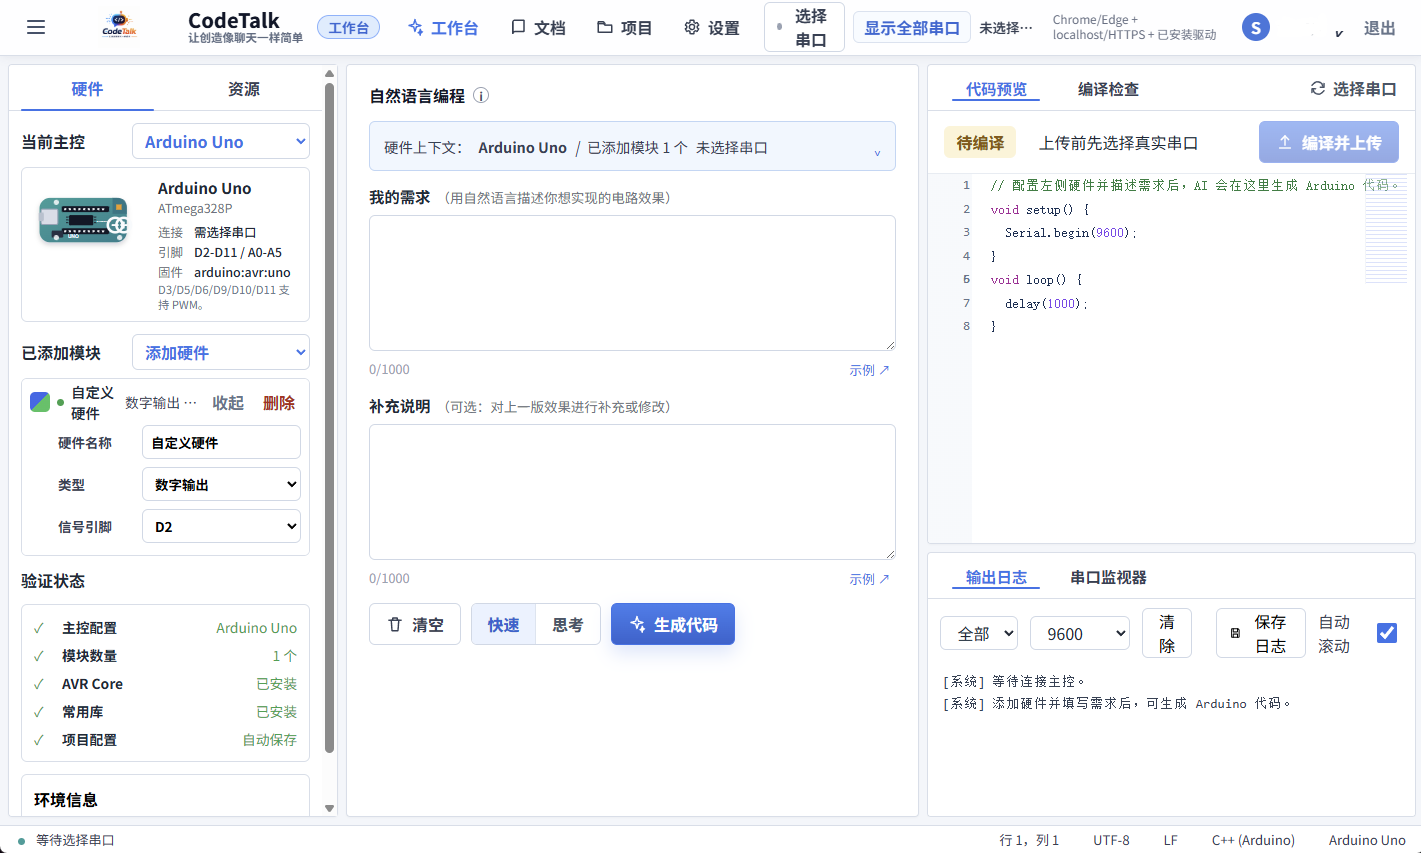
Task: Open the 添加硬件 dropdown
Action: pos(221,352)
